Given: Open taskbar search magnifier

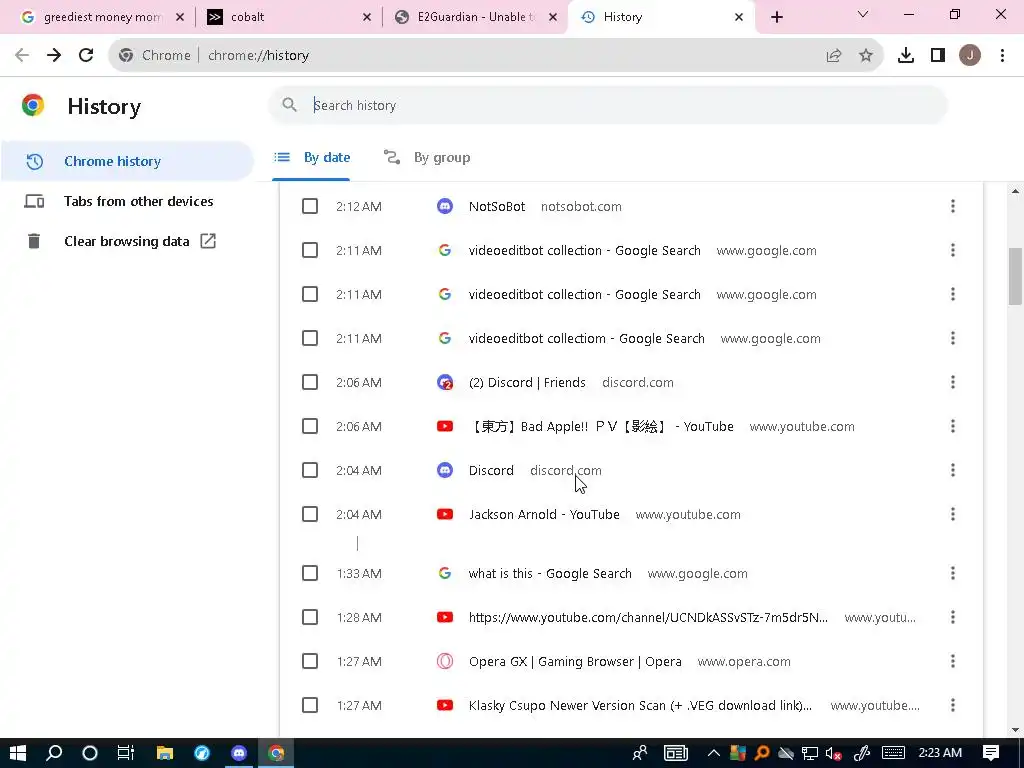Looking at the screenshot, I should point(54,753).
